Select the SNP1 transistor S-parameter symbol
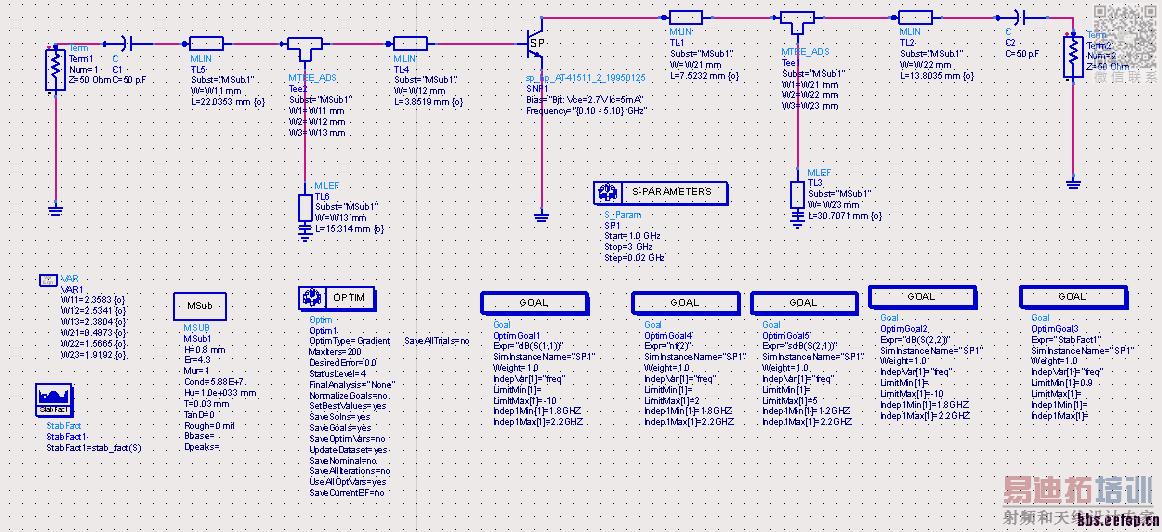This screenshot has height=532, width=1162. (536, 44)
